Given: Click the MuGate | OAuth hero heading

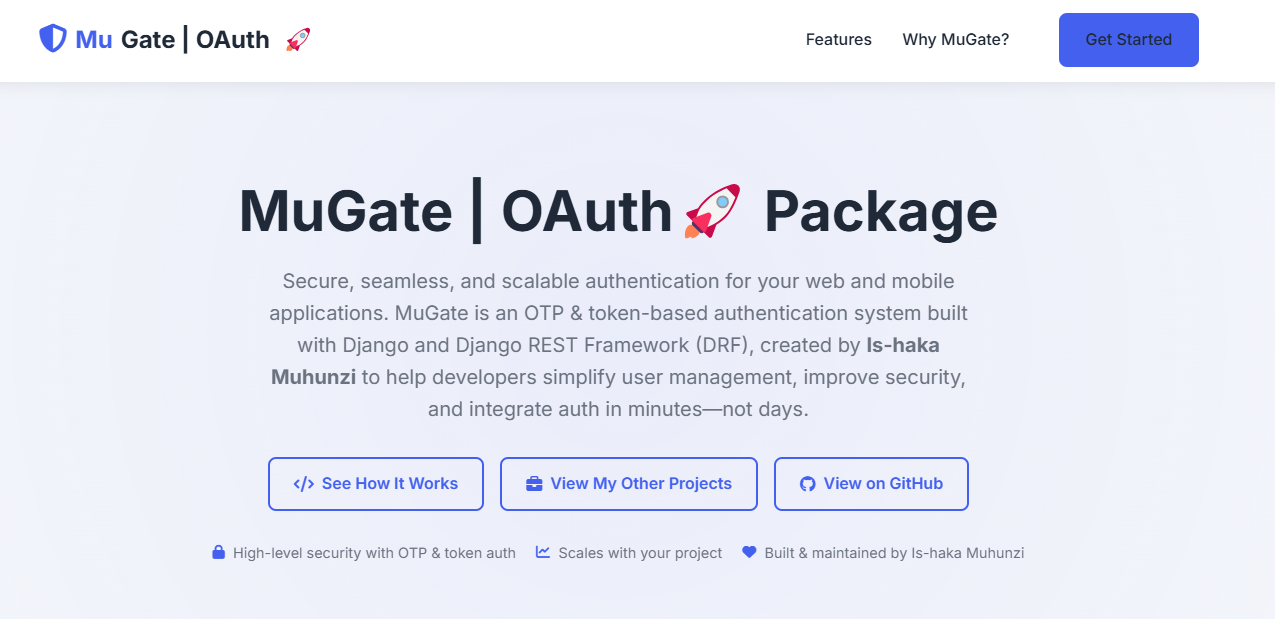Looking at the screenshot, I should point(617,211).
